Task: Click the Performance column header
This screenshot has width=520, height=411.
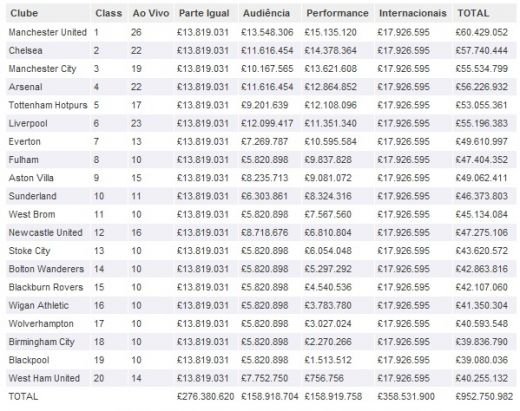Action: [337, 13]
